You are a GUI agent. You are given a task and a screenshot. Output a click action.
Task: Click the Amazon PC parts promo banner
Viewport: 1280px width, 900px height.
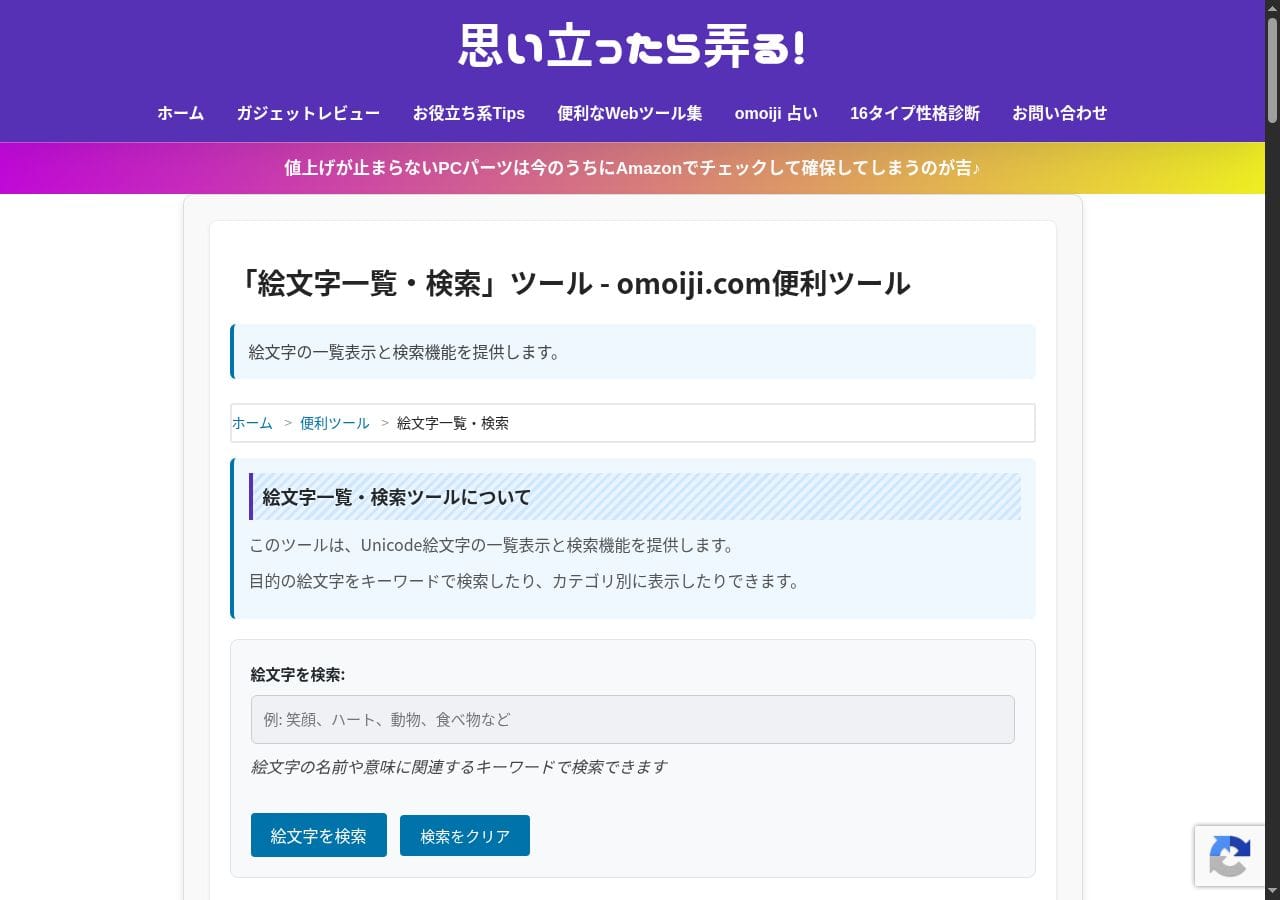tap(632, 168)
